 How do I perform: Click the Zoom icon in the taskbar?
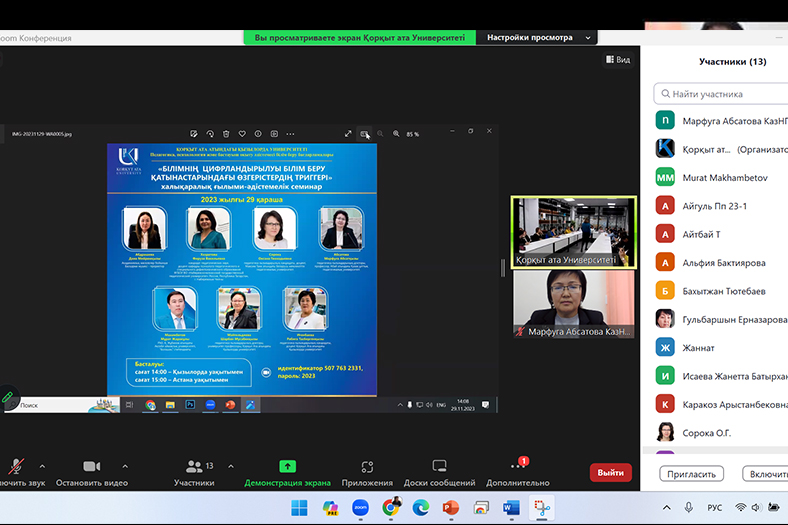point(360,508)
